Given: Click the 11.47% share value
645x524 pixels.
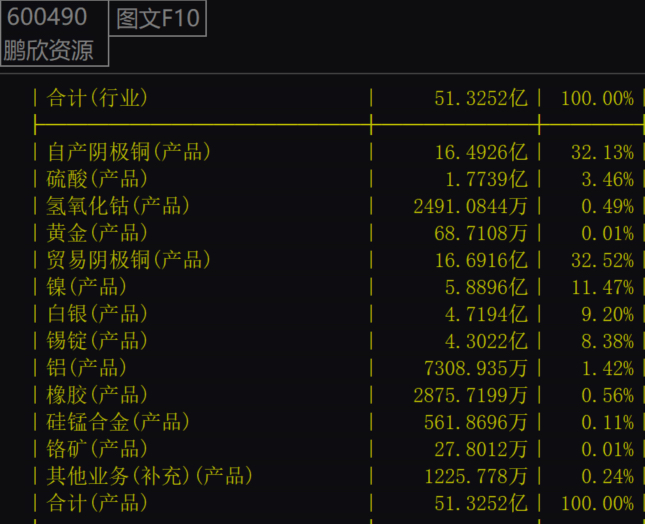Looking at the screenshot, I should pyautogui.click(x=603, y=288).
